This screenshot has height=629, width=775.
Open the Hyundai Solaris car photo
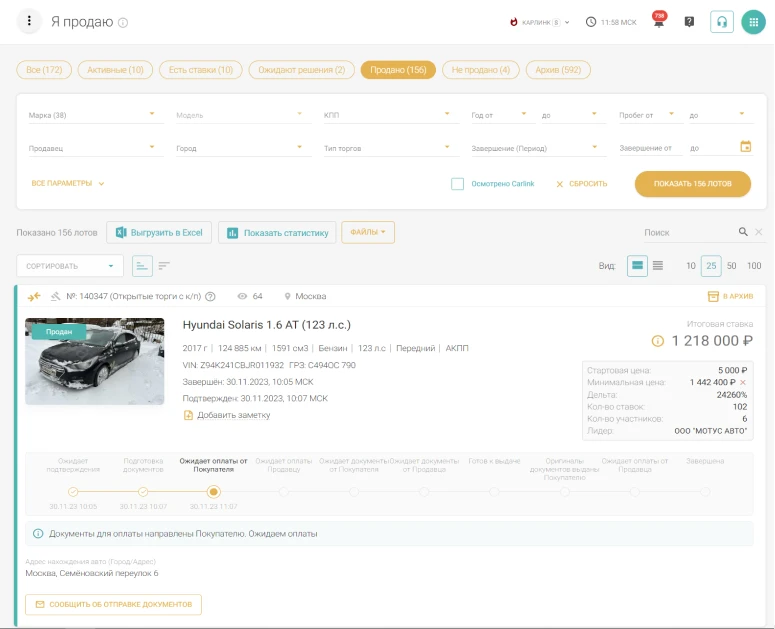pos(95,361)
